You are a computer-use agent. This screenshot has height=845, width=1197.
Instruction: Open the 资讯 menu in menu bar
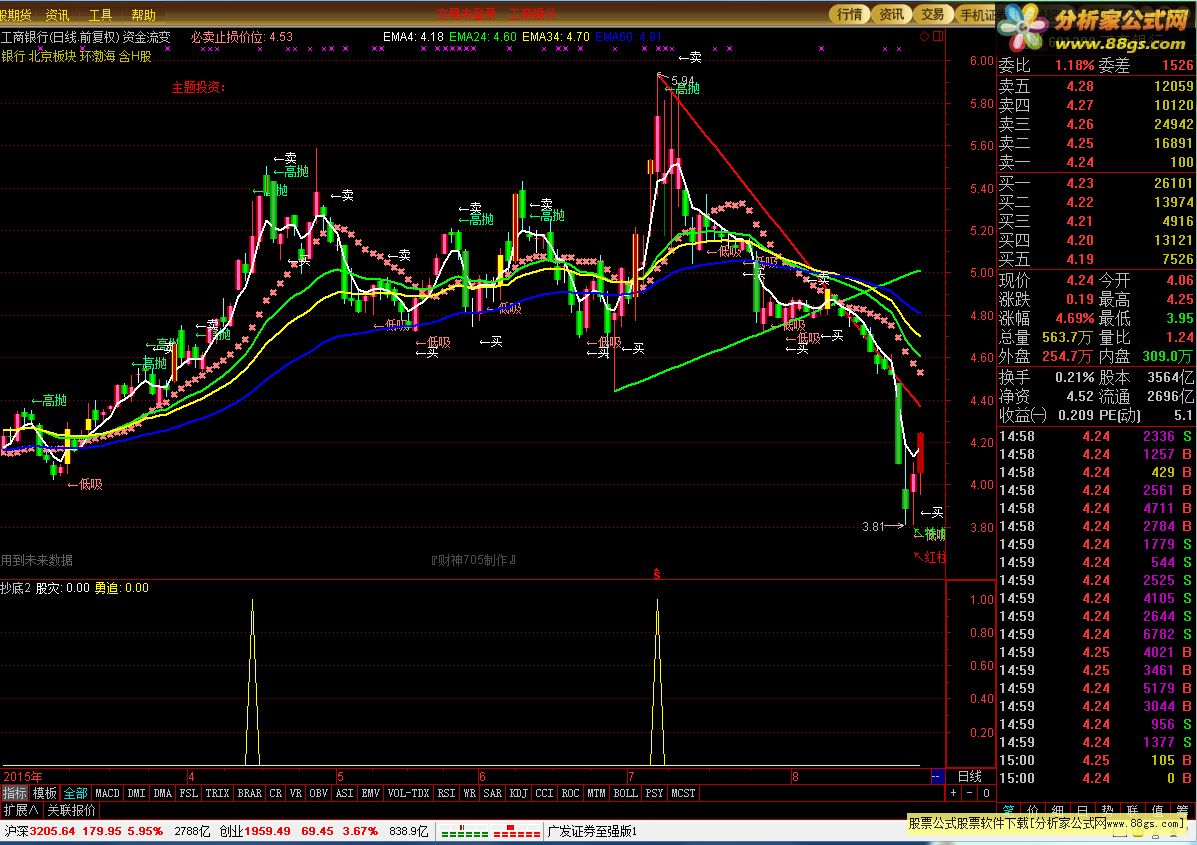57,15
